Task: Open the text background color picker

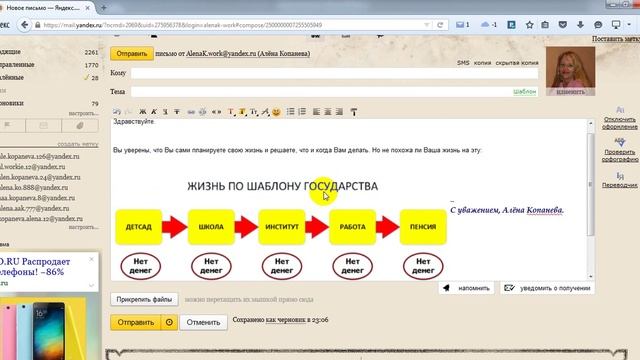Action: click(x=242, y=111)
